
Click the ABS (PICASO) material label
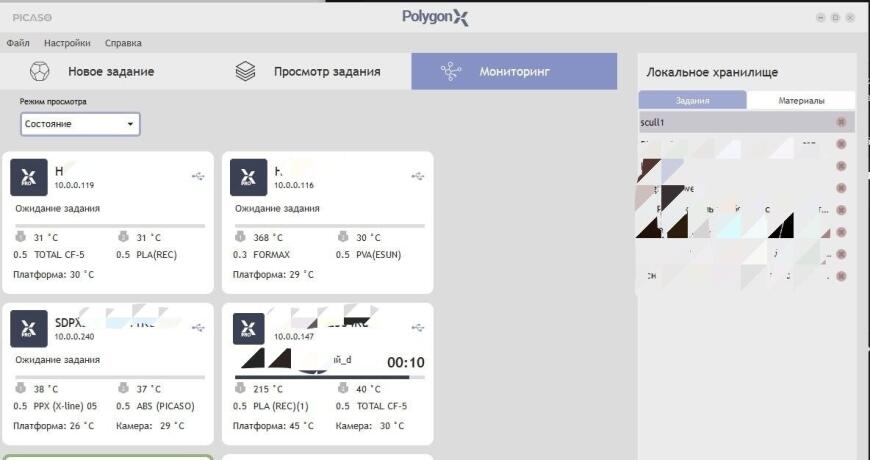click(x=165, y=406)
